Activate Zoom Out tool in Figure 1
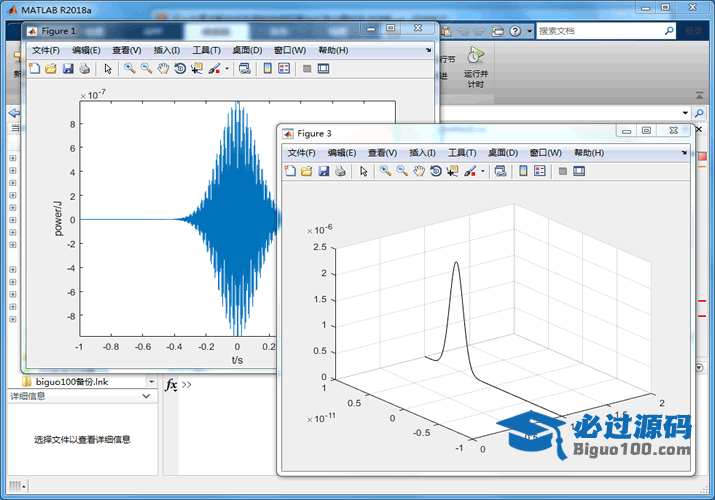 tap(146, 69)
